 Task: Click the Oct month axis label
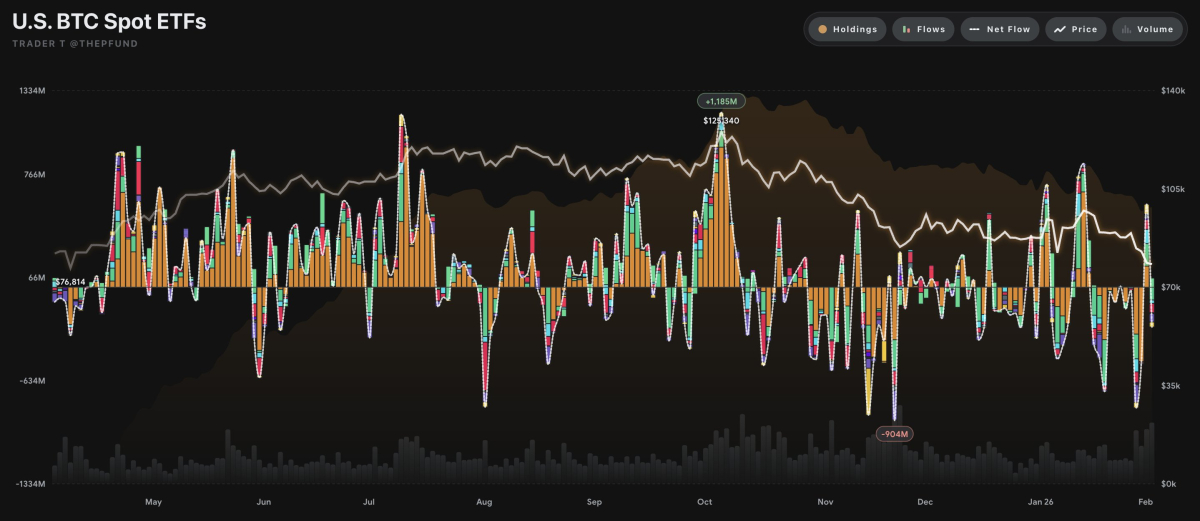703,501
